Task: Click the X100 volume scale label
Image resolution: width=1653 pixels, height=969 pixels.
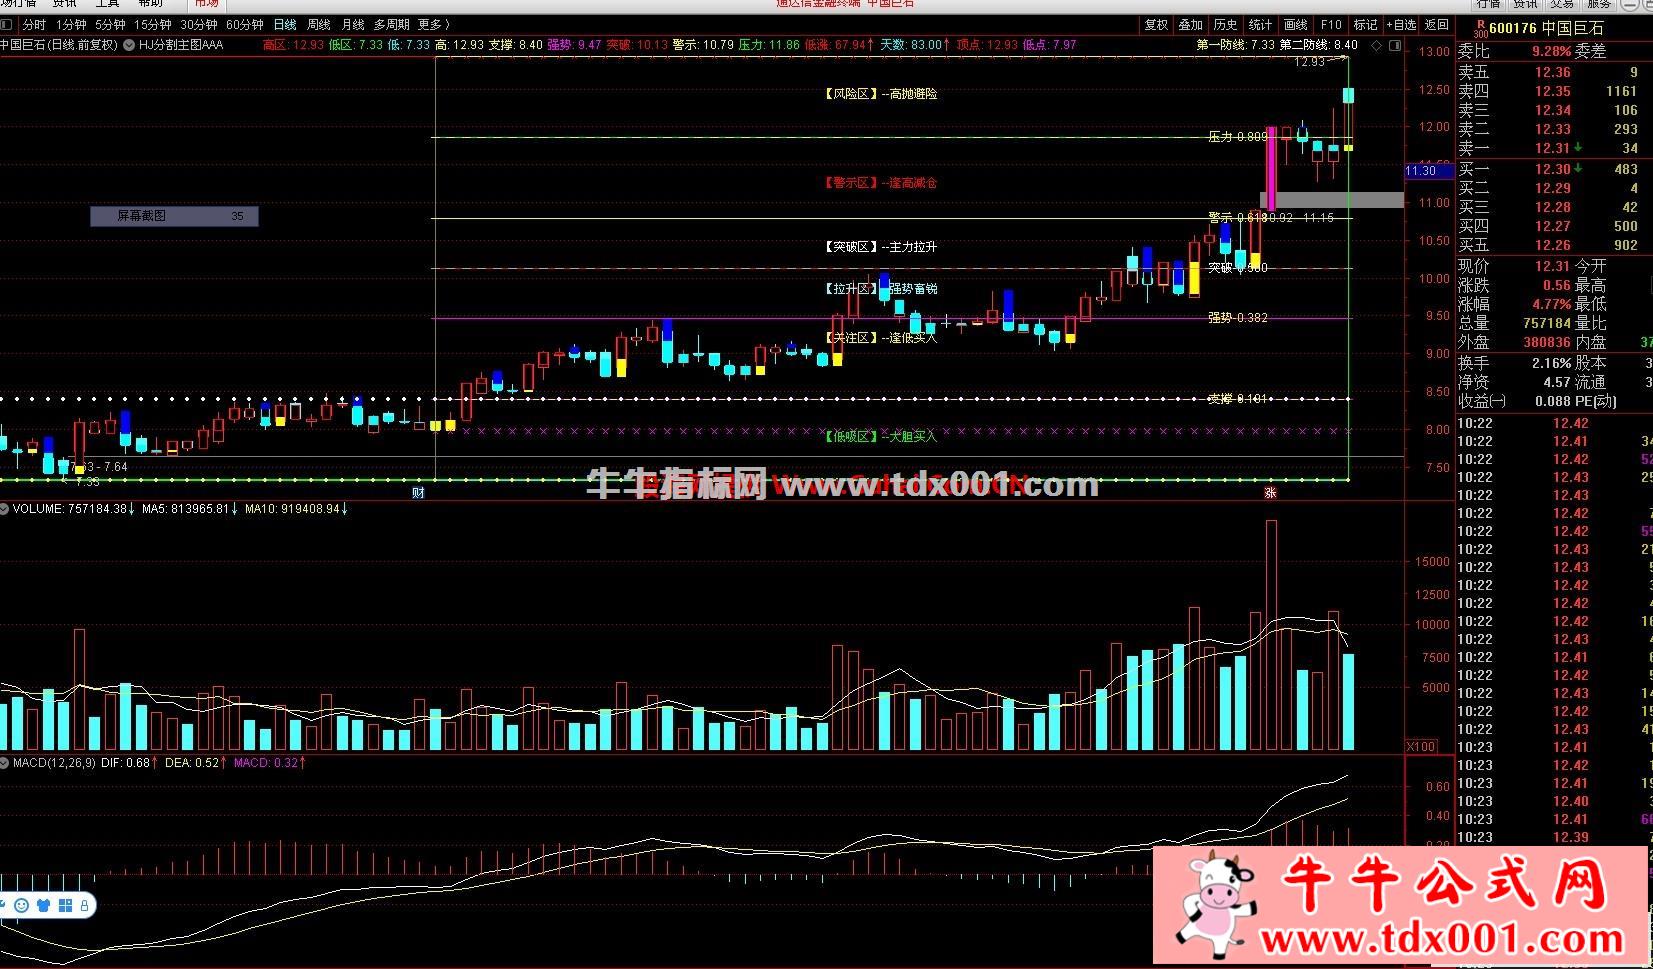Action: (1421, 746)
